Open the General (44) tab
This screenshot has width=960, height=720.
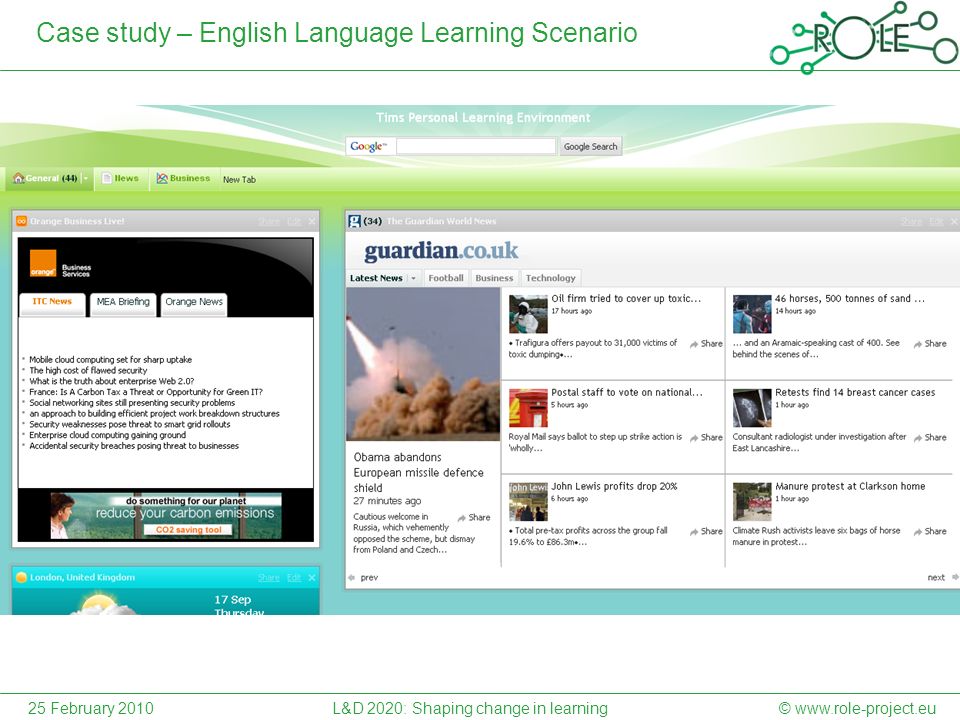(50, 179)
